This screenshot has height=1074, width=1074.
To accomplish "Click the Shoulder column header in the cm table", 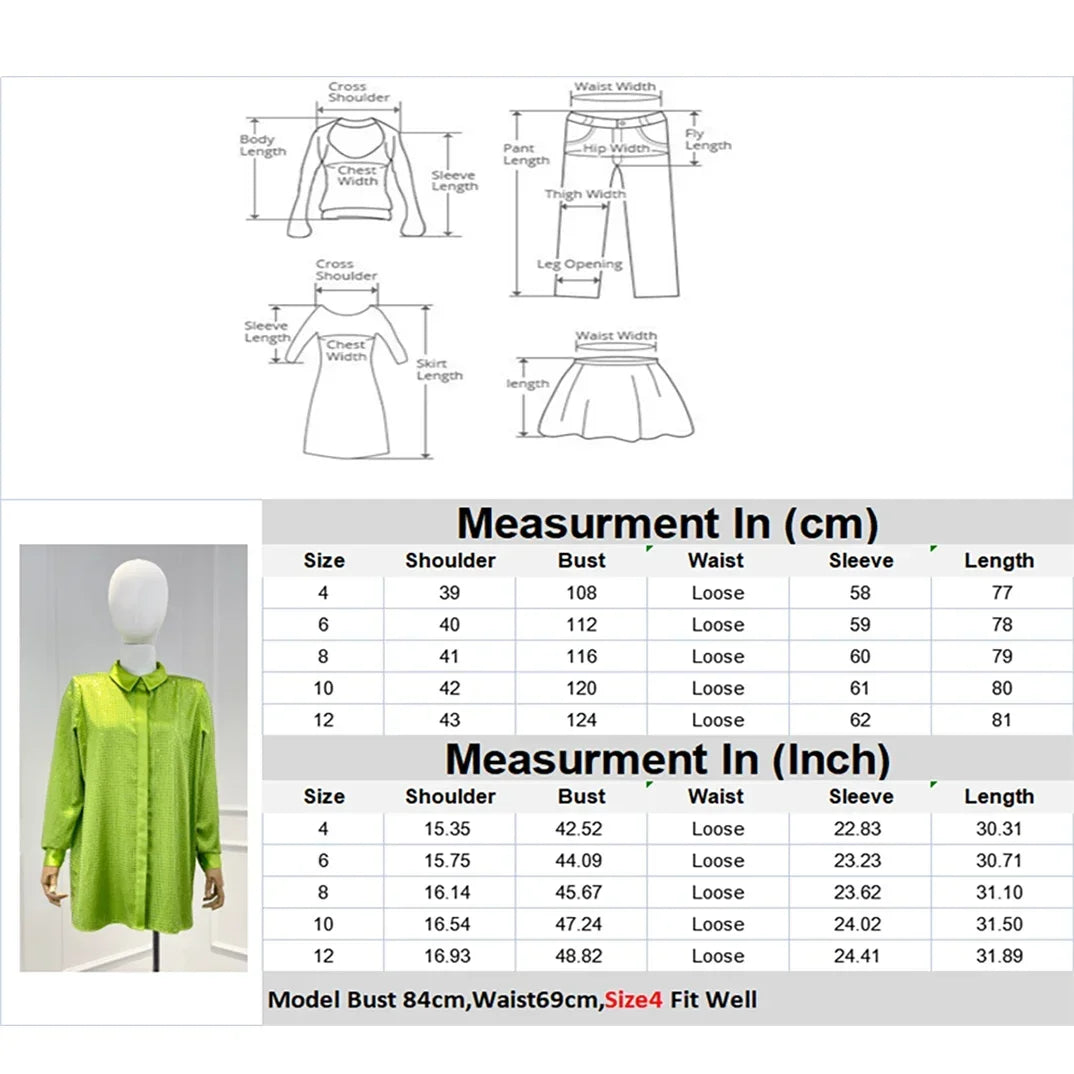I will coord(449,561).
